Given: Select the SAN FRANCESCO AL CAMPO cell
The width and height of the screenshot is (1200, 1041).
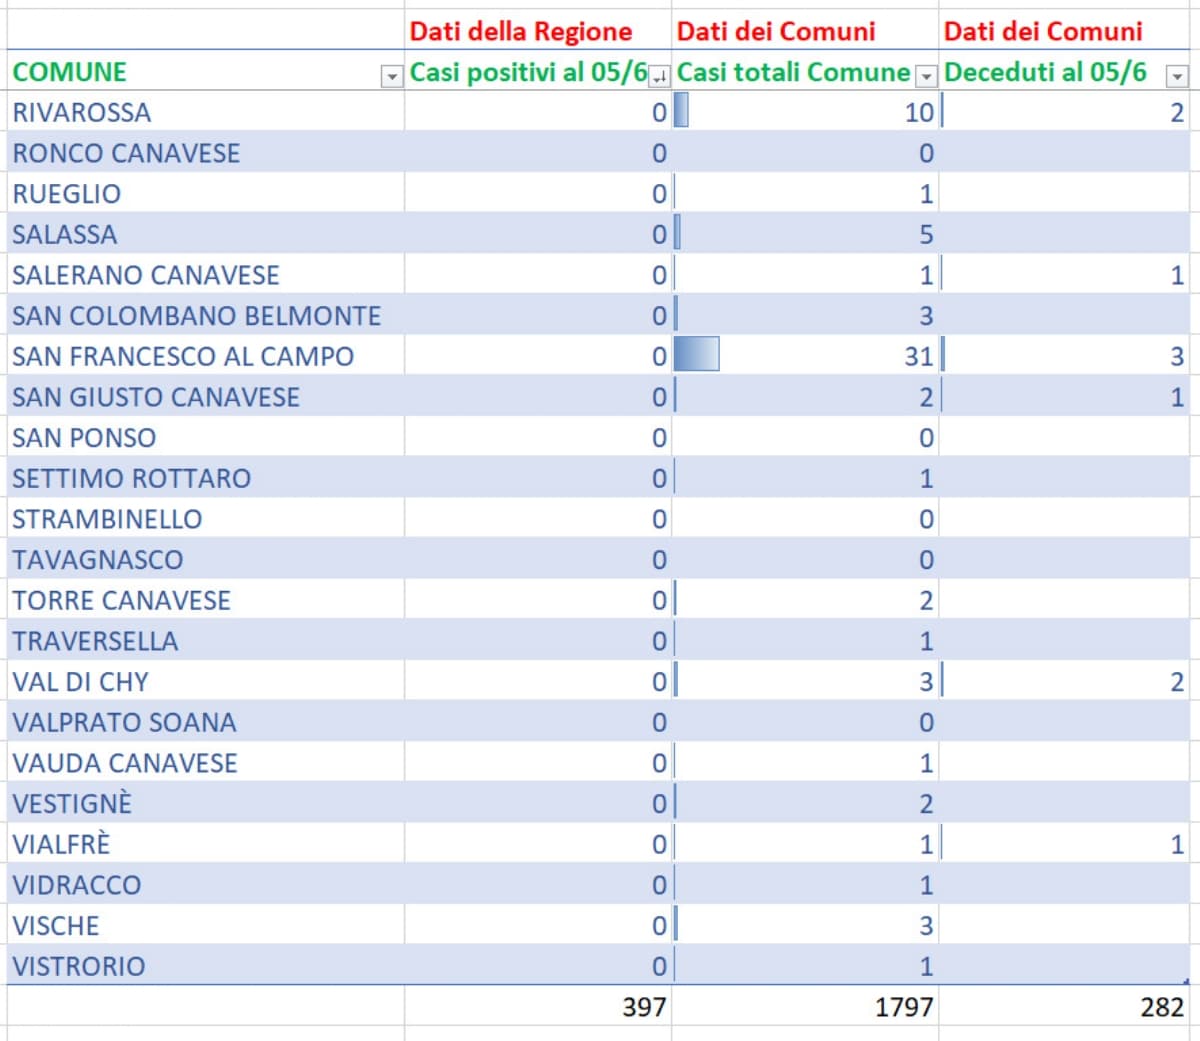Looking at the screenshot, I should 205,356.
